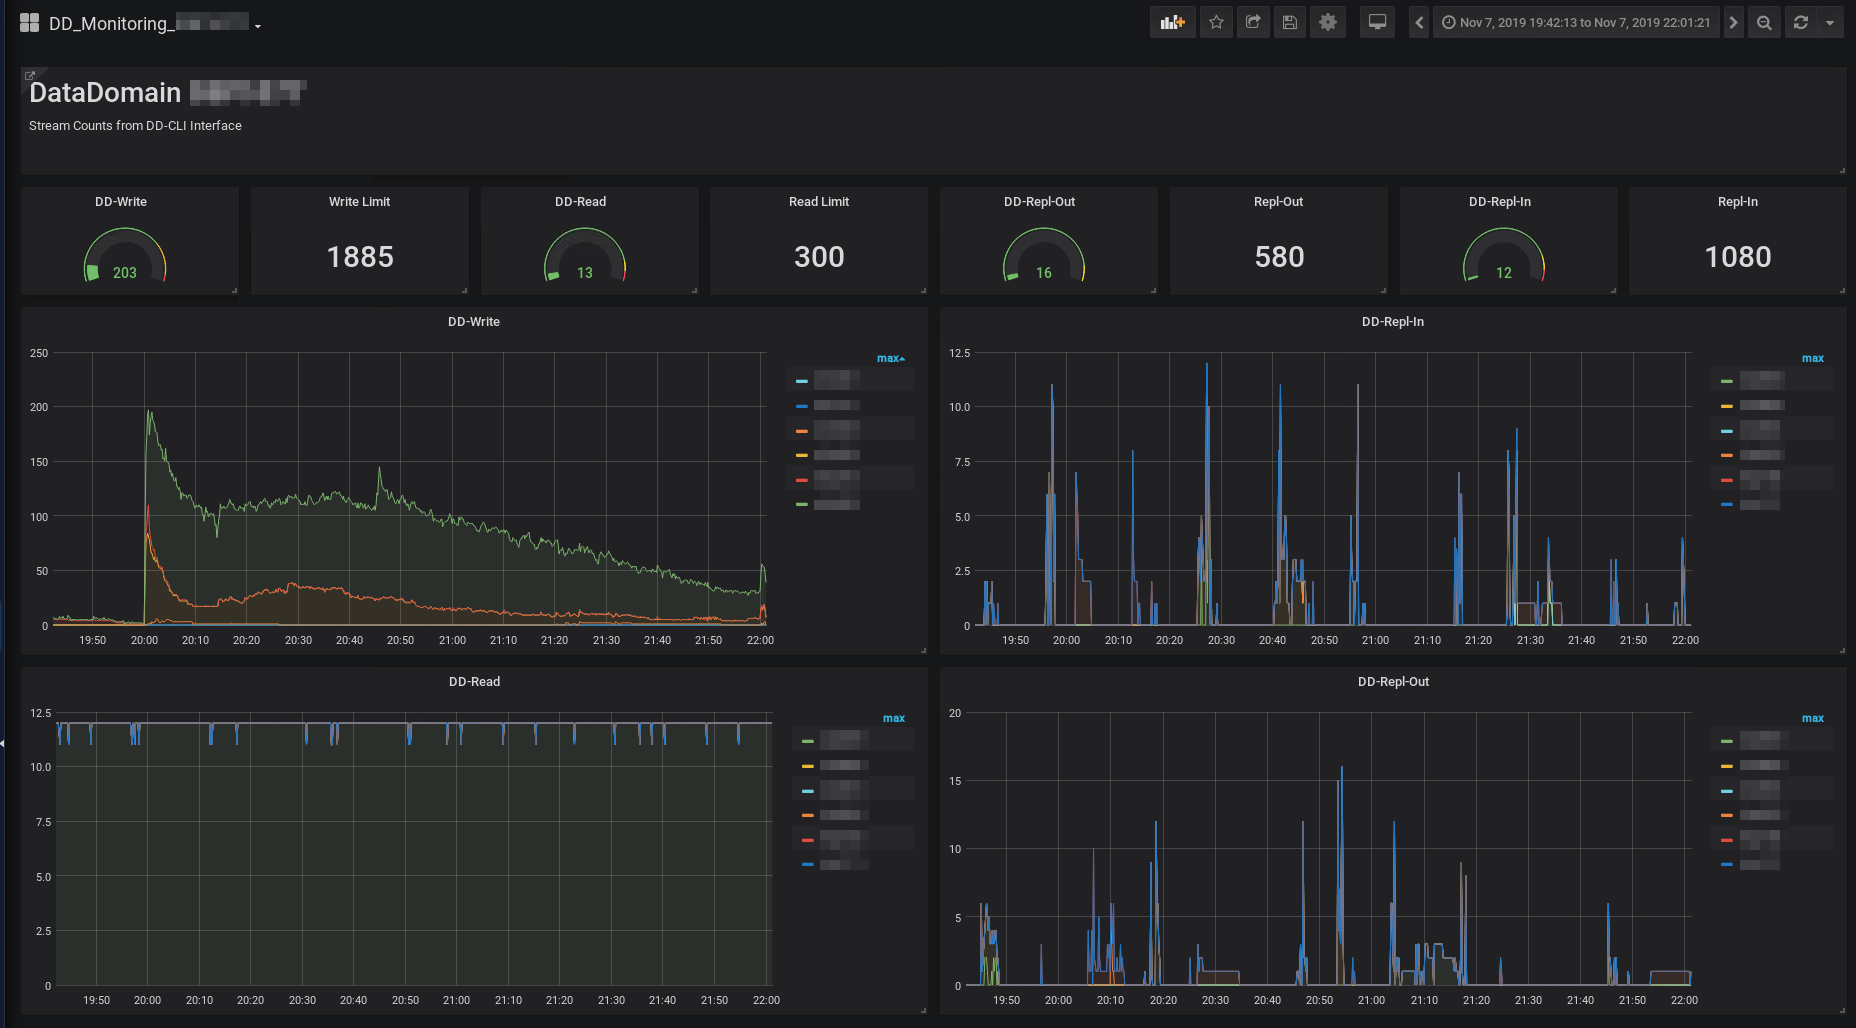Click yellow series swatch in DD-Repl-Out legend
Viewport: 1856px width, 1028px height.
point(1727,766)
